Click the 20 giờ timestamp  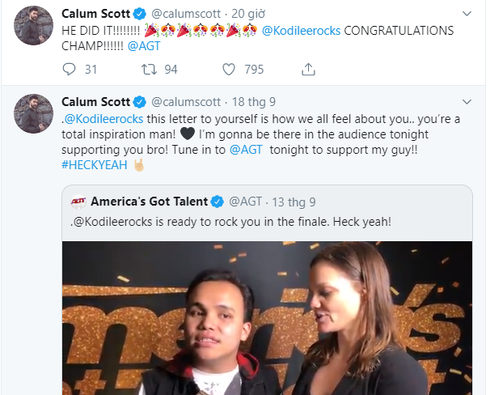coord(248,14)
